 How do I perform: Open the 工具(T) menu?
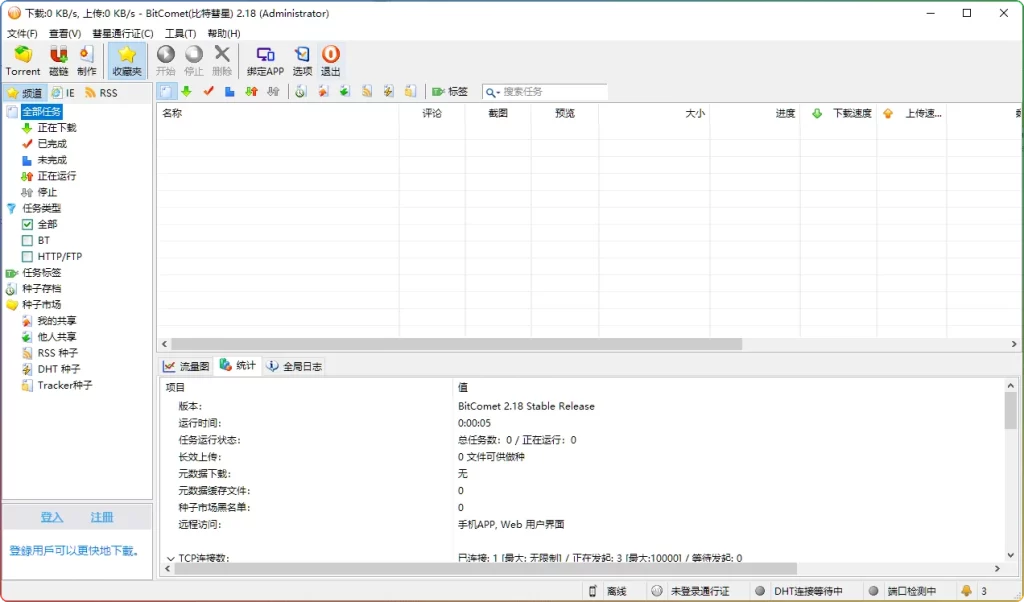pos(179,32)
